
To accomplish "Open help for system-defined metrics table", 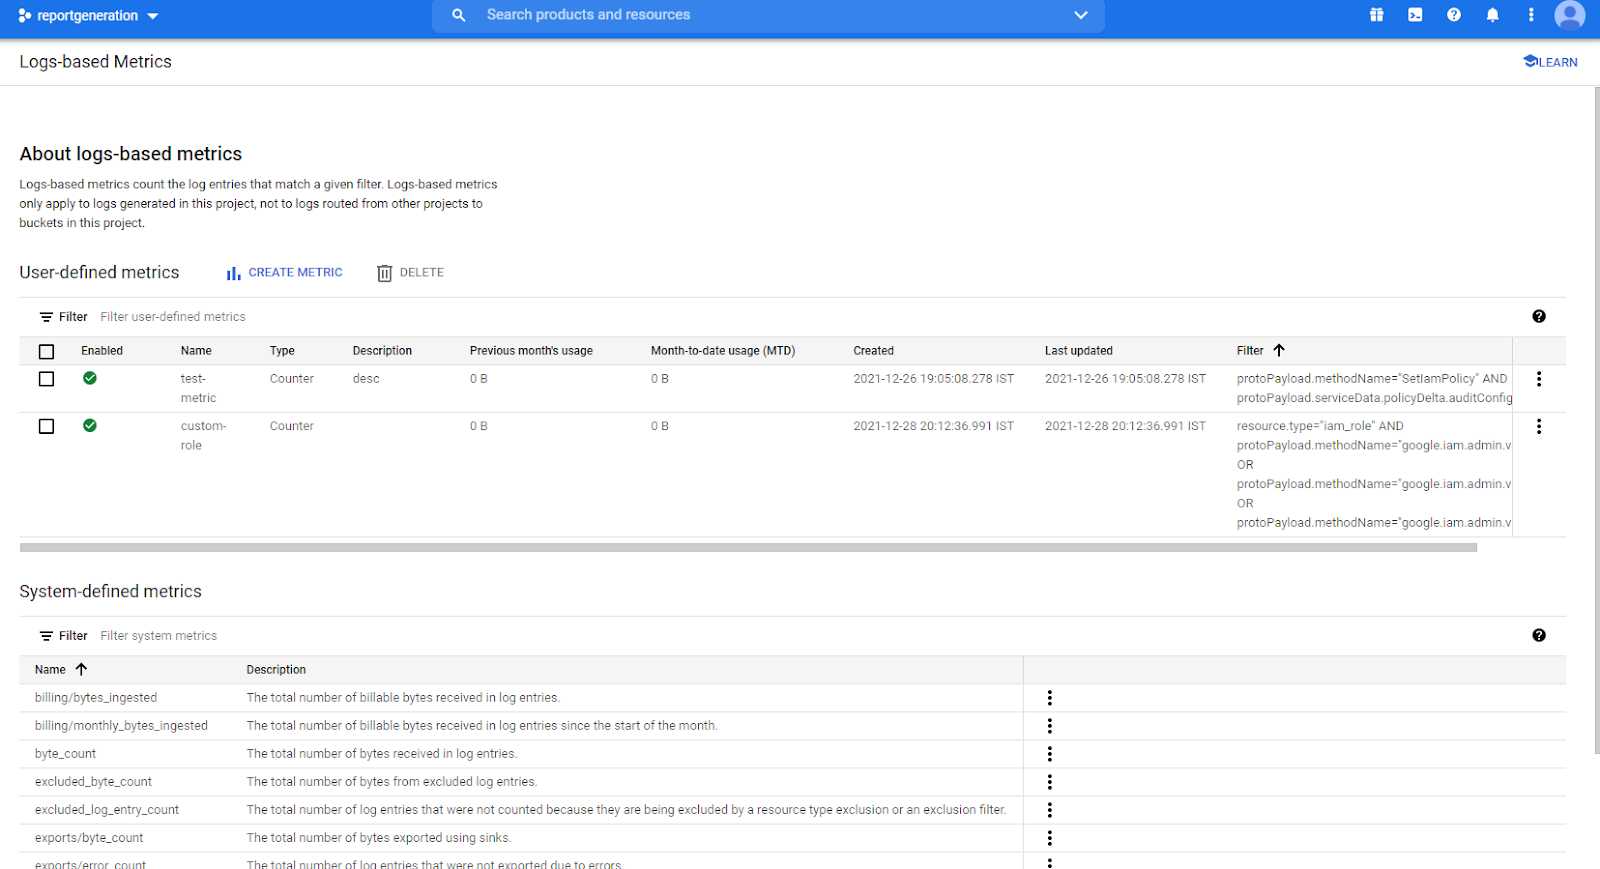I will coord(1538,635).
